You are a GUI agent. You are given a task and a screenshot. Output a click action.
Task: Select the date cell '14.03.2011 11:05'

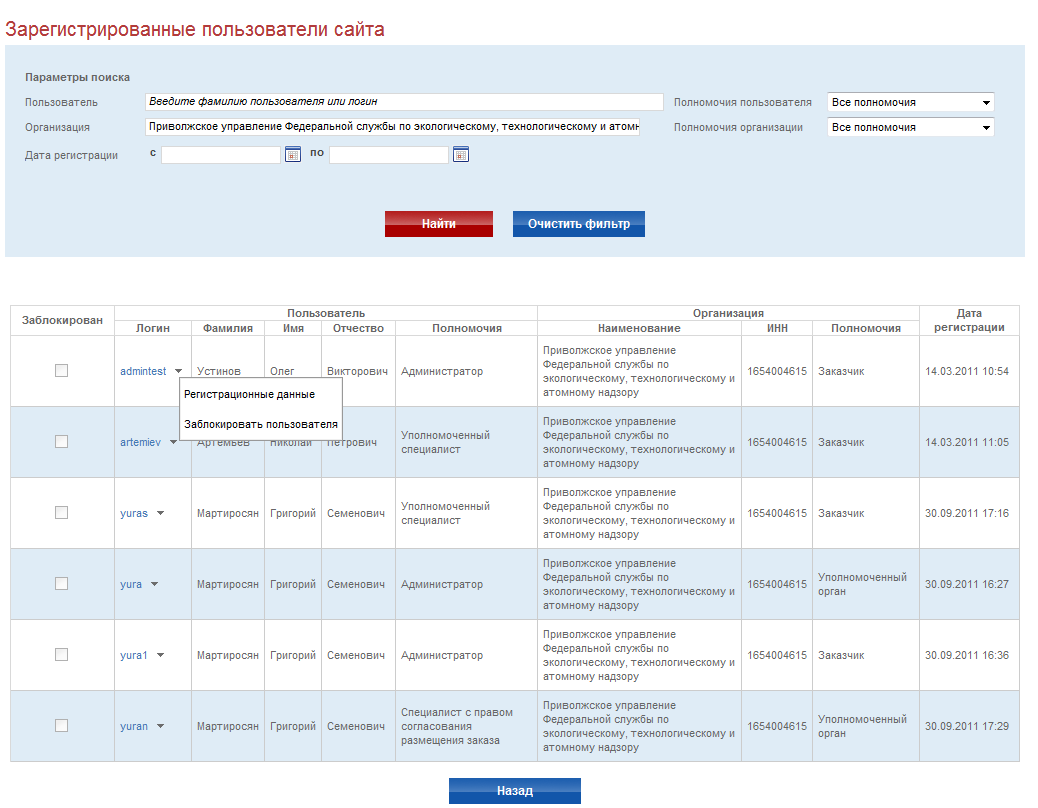coord(967,442)
